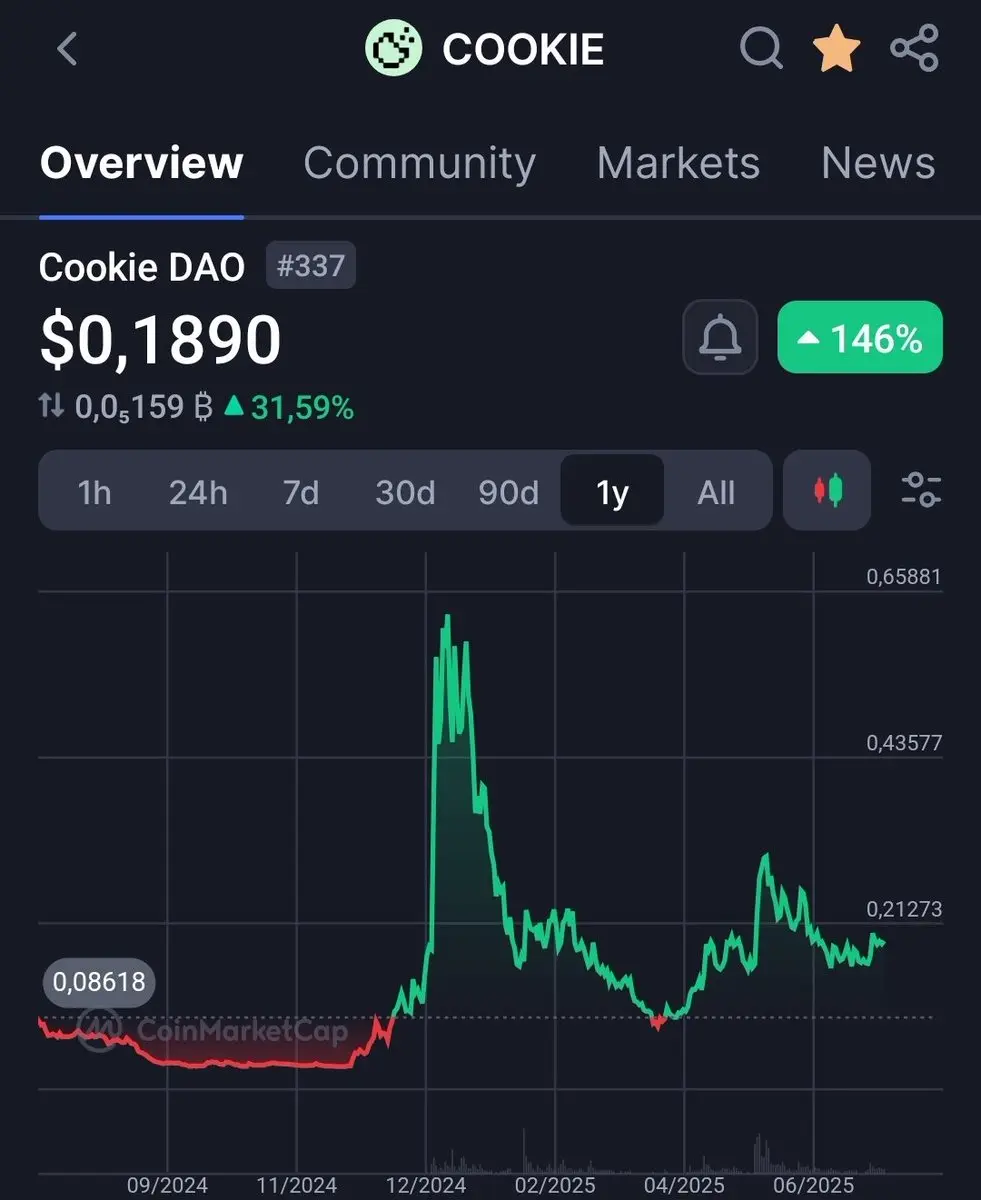
Task: Tap the COOKIE token logo
Action: pos(396,48)
